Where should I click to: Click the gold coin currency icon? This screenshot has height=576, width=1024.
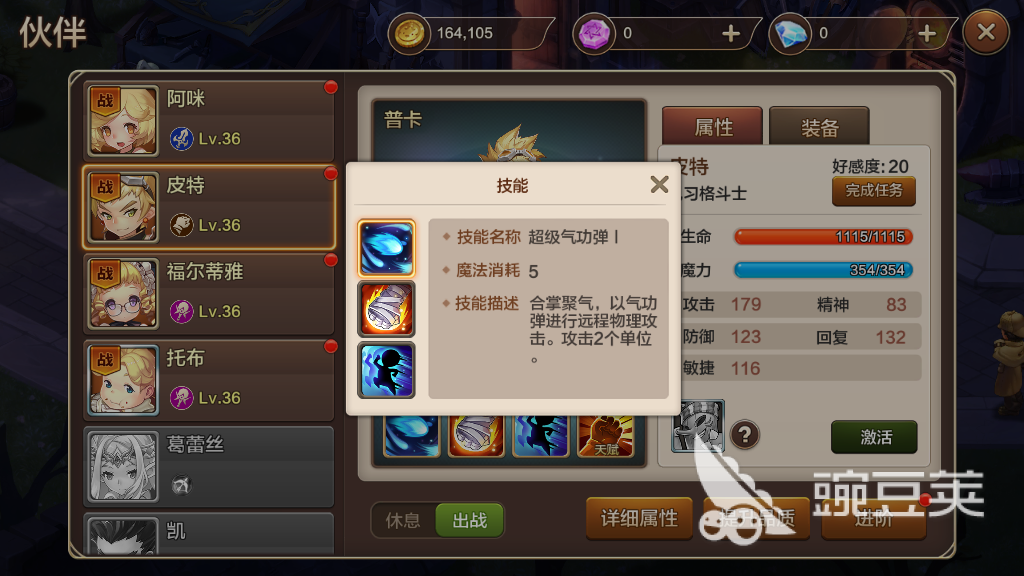409,33
